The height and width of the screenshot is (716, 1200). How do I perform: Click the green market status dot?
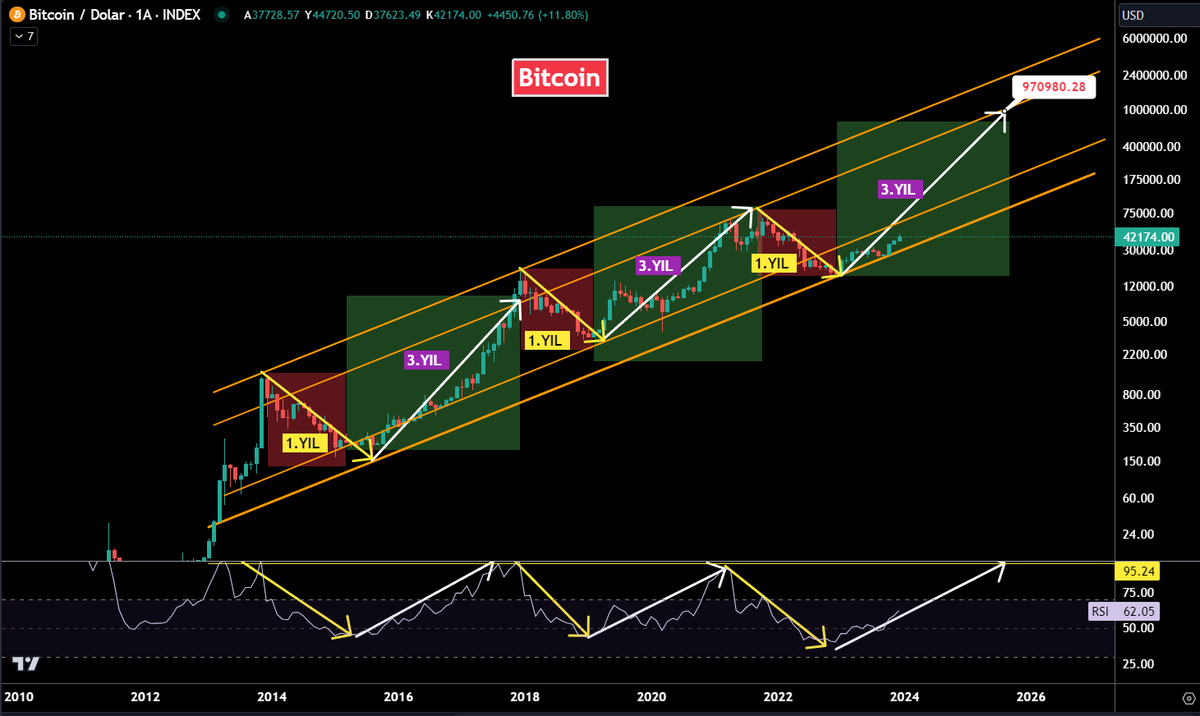[x=222, y=15]
